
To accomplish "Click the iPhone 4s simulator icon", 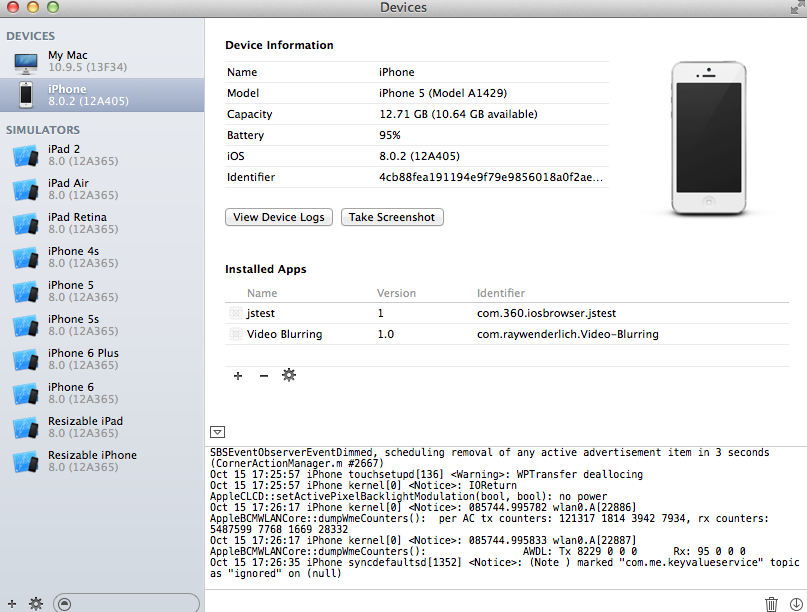I will tap(26, 257).
